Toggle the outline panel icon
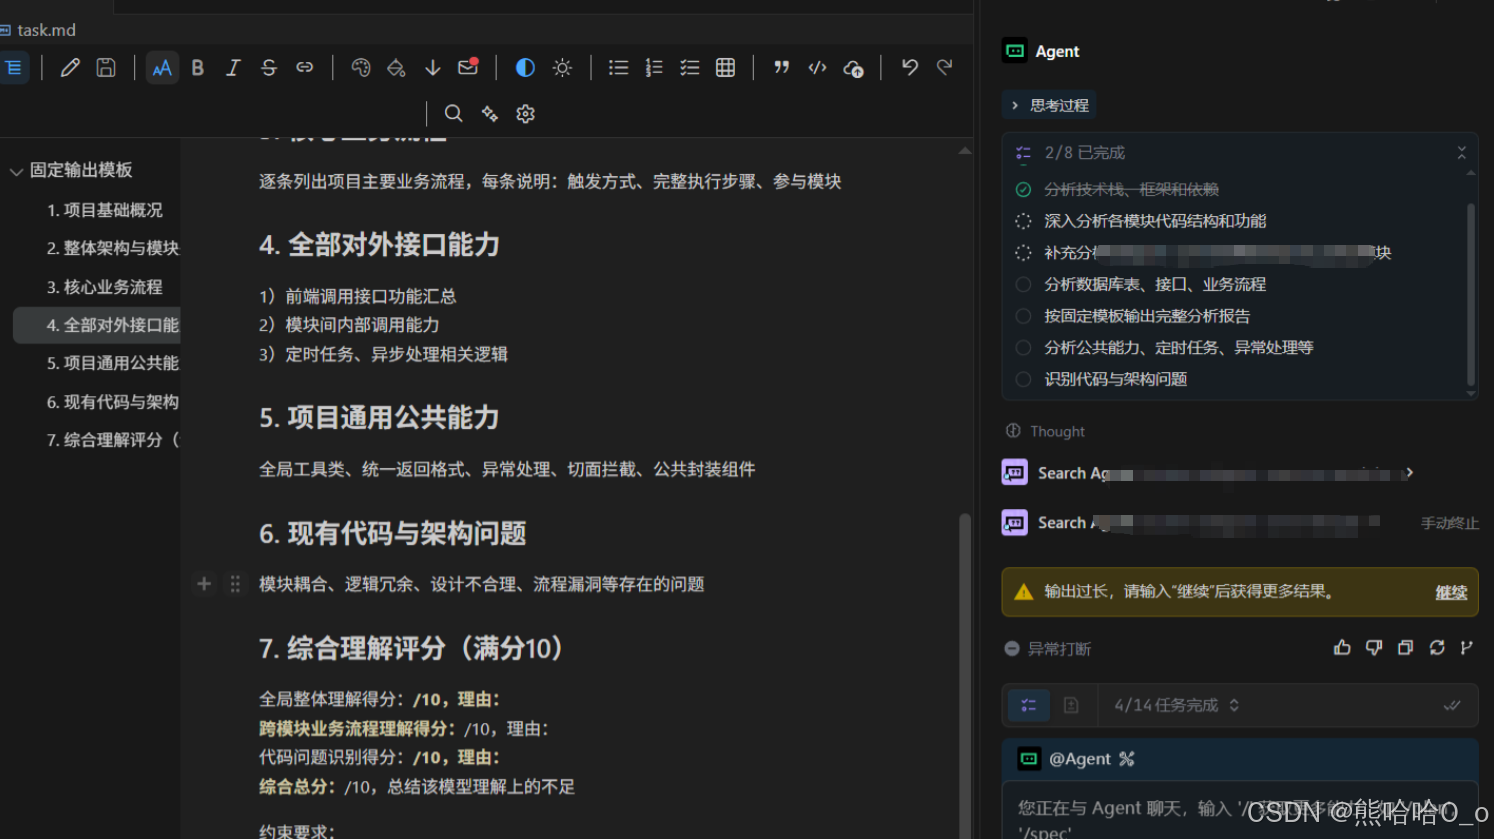1494x839 pixels. pos(13,68)
